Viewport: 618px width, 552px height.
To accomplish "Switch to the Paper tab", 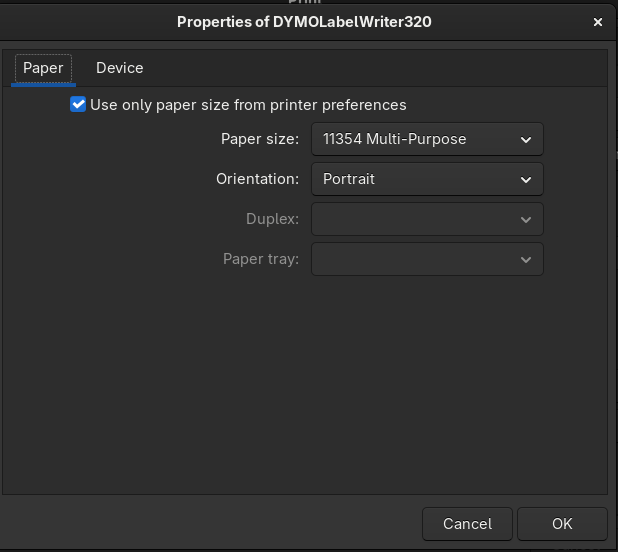I will (x=43, y=68).
